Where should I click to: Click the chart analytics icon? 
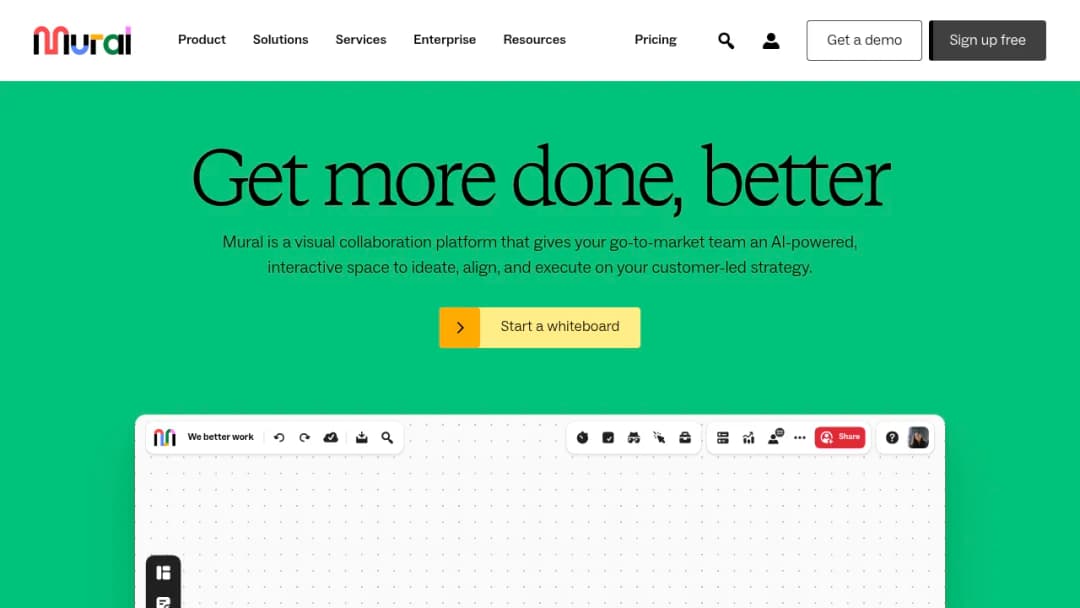(749, 437)
